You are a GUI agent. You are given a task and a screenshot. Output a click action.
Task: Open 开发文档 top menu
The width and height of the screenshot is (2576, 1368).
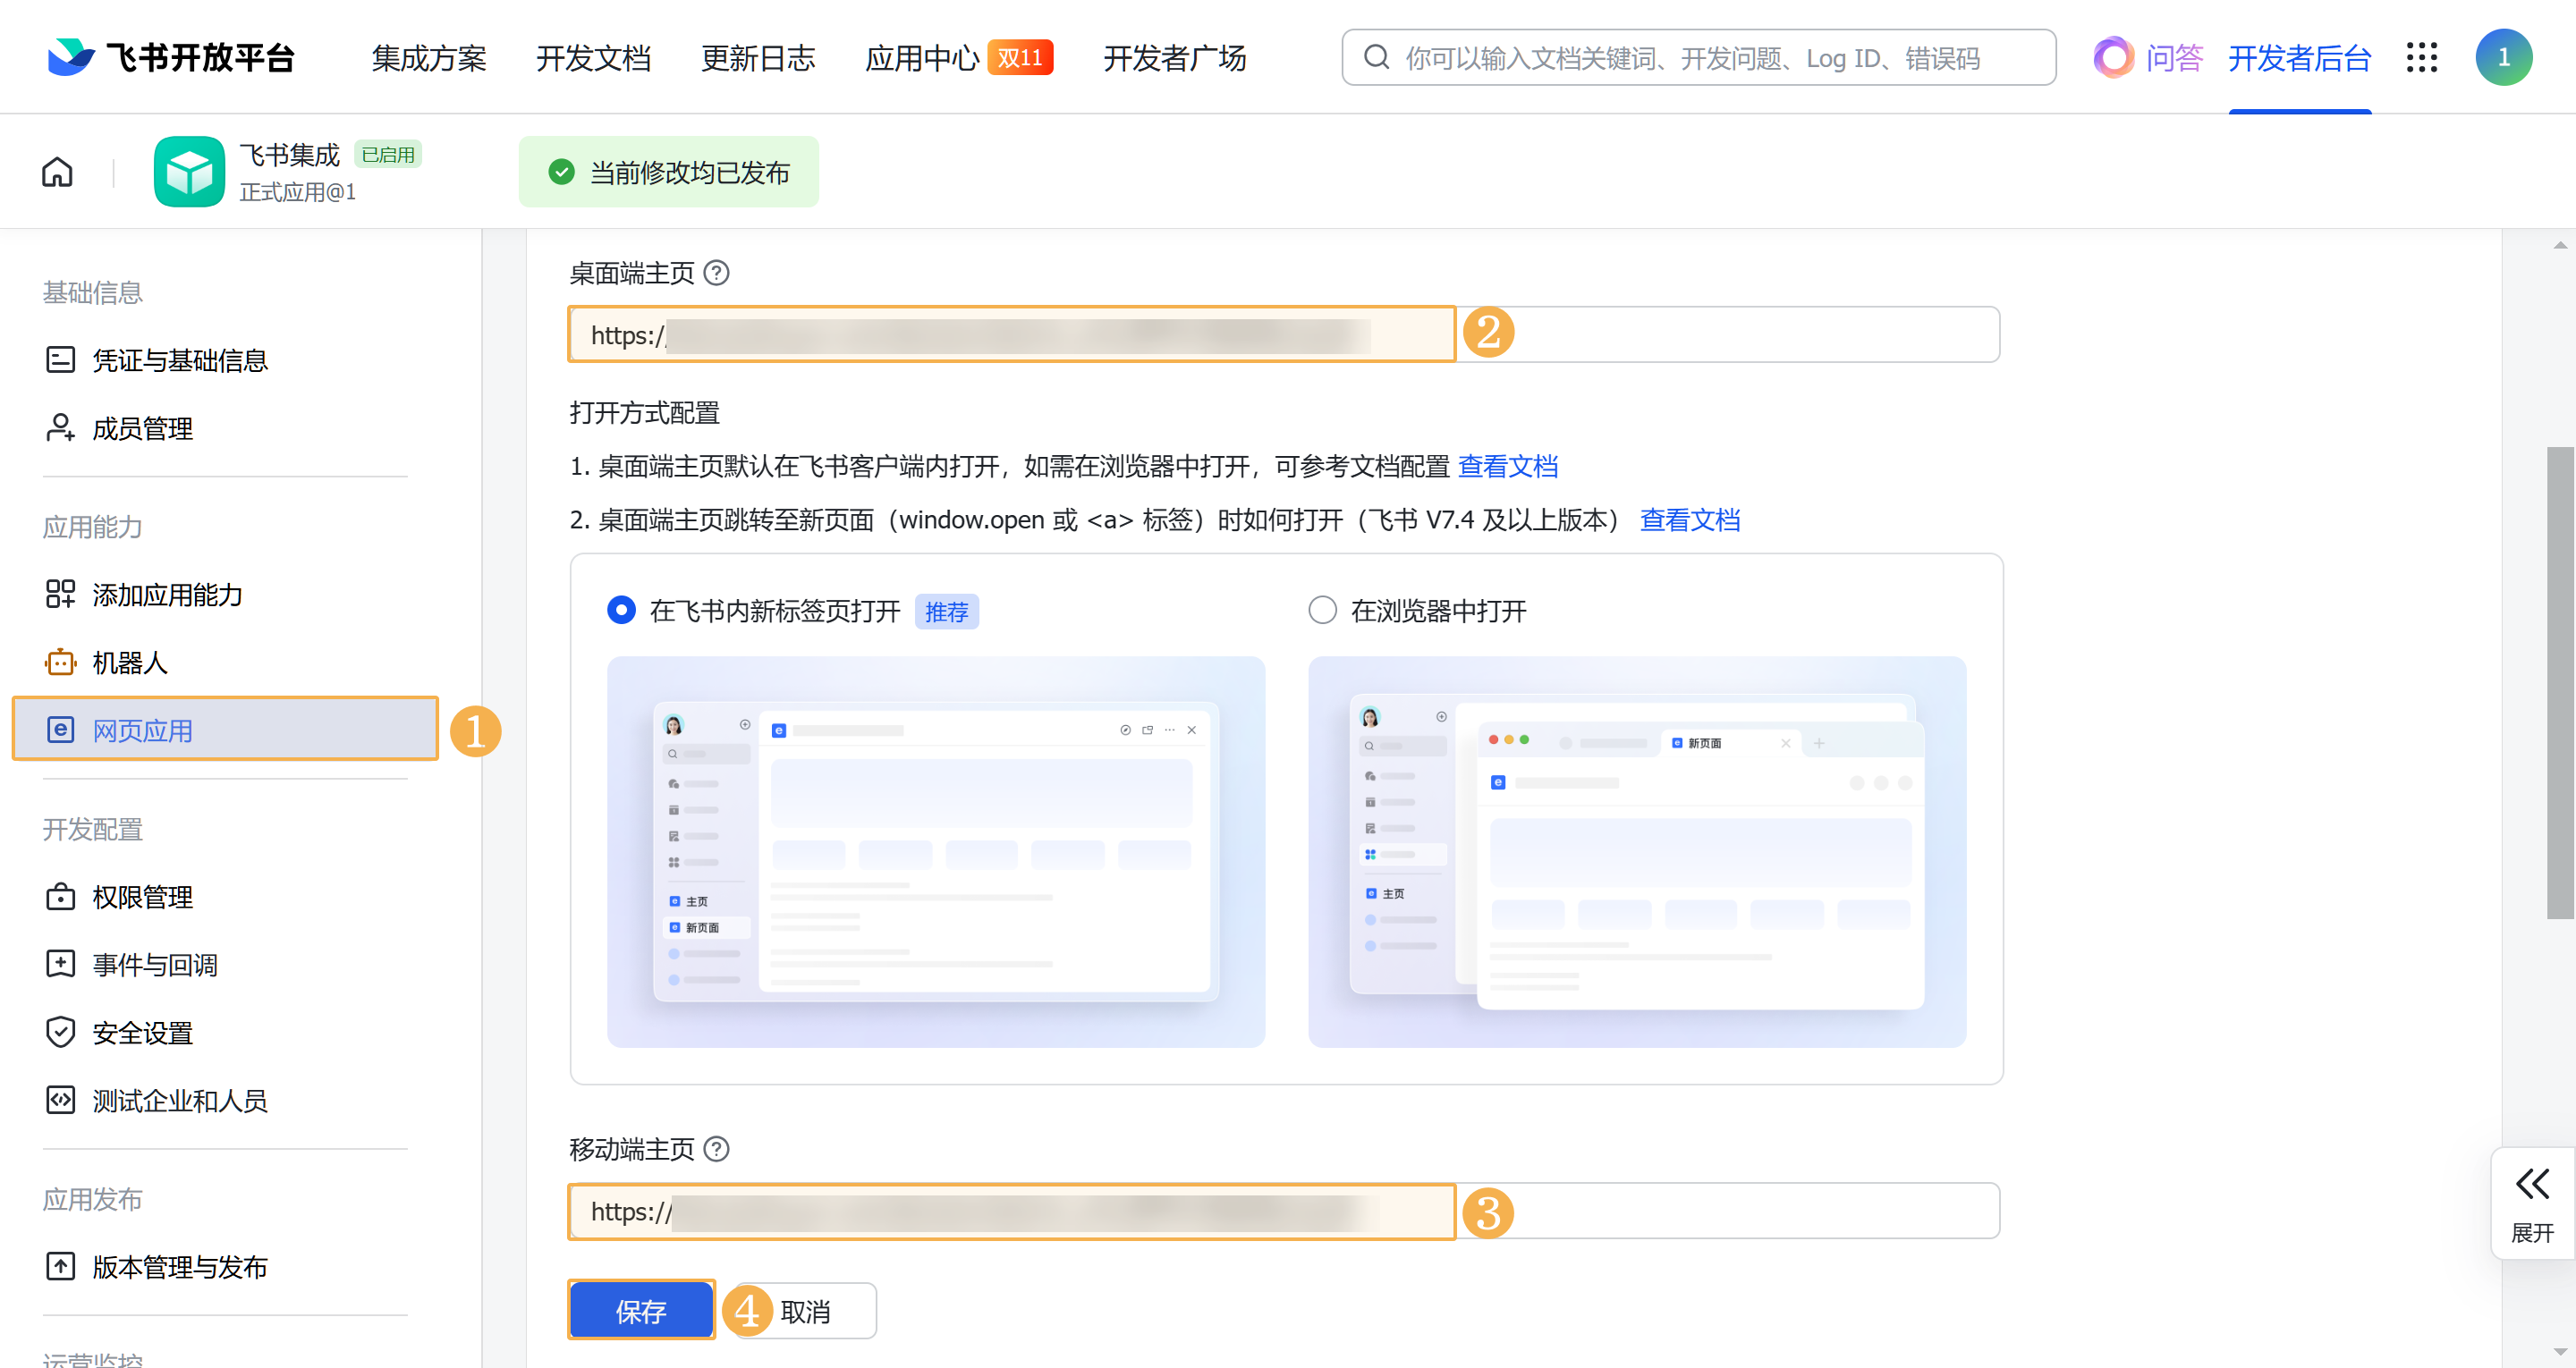(x=593, y=58)
